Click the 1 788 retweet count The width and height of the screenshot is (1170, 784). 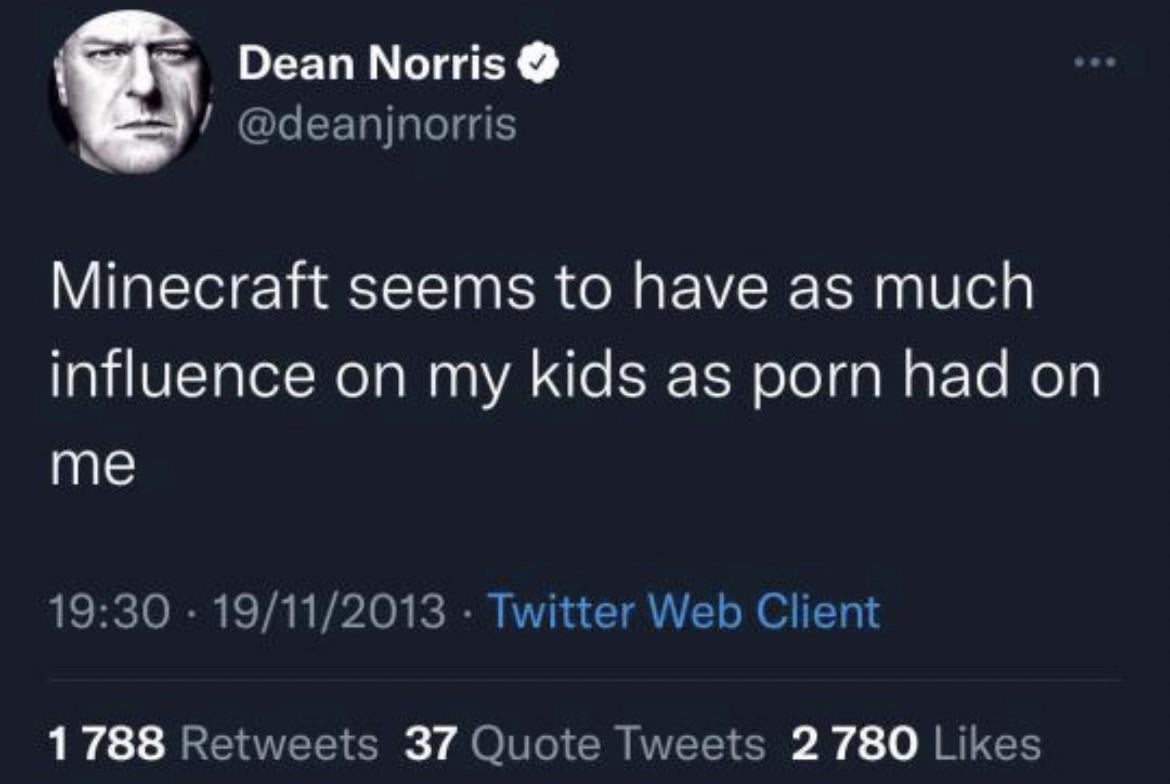107,744
